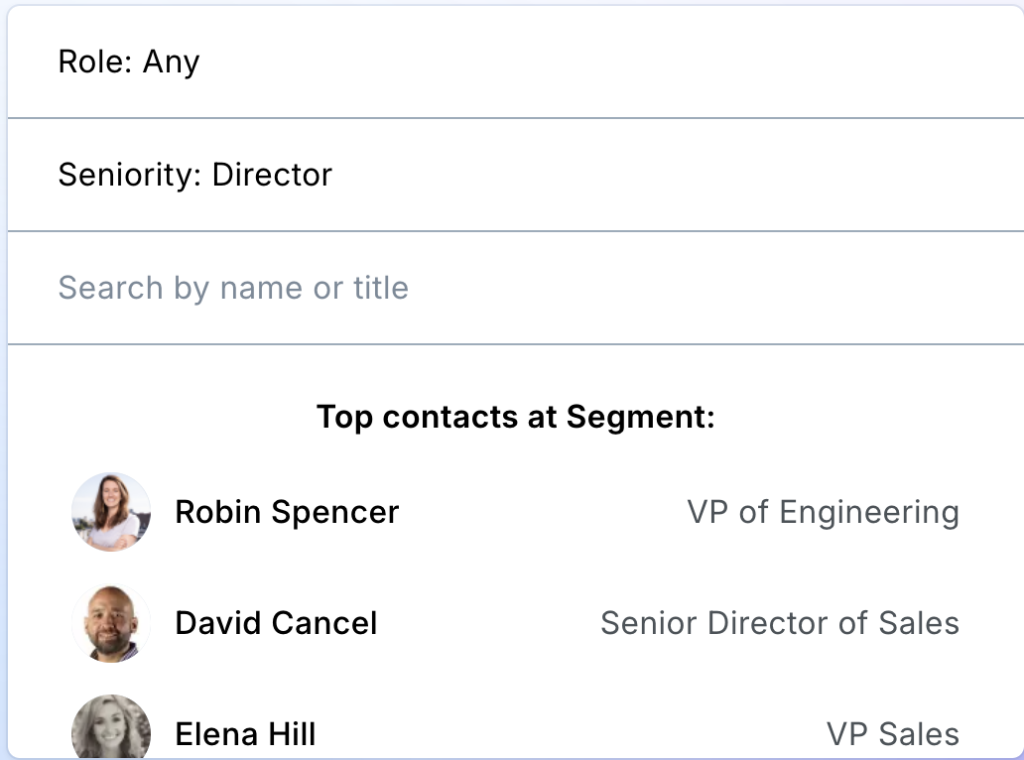Choose the VP of Engineering contact row
The height and width of the screenshot is (760, 1024).
[515, 512]
